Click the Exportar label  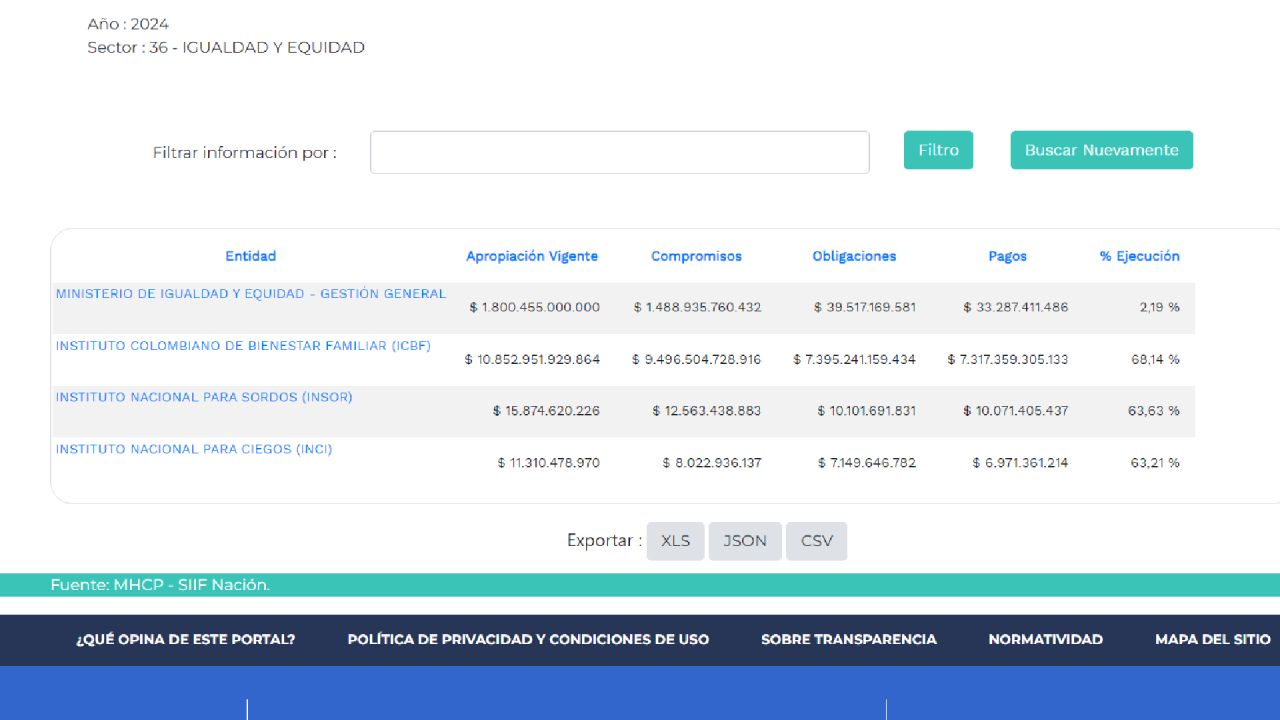(605, 541)
